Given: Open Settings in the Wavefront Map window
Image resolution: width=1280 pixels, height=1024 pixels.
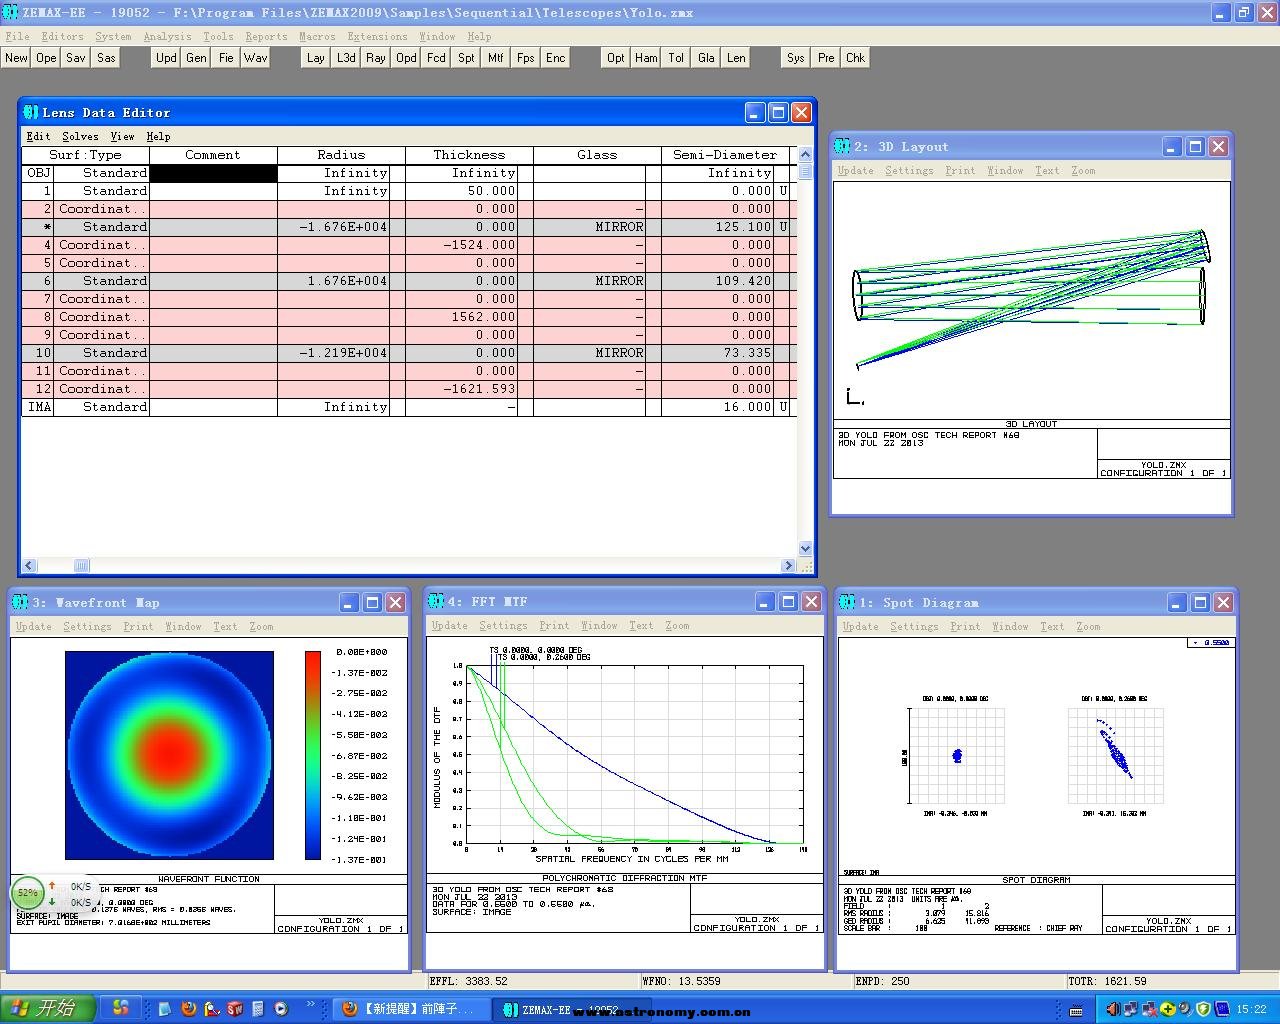Looking at the screenshot, I should click(87, 626).
